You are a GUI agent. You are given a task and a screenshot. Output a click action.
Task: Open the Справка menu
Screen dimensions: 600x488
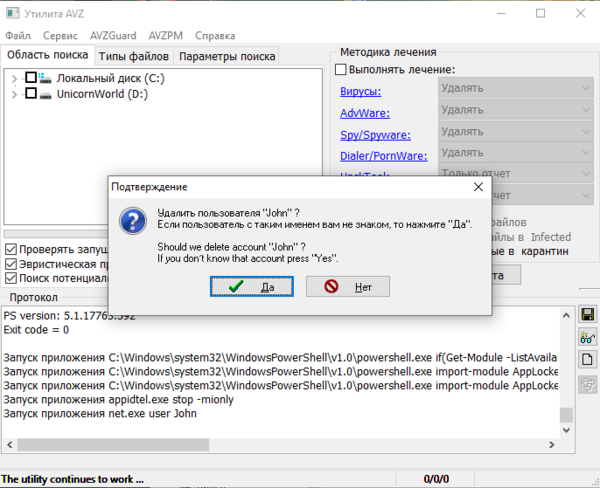(x=215, y=36)
